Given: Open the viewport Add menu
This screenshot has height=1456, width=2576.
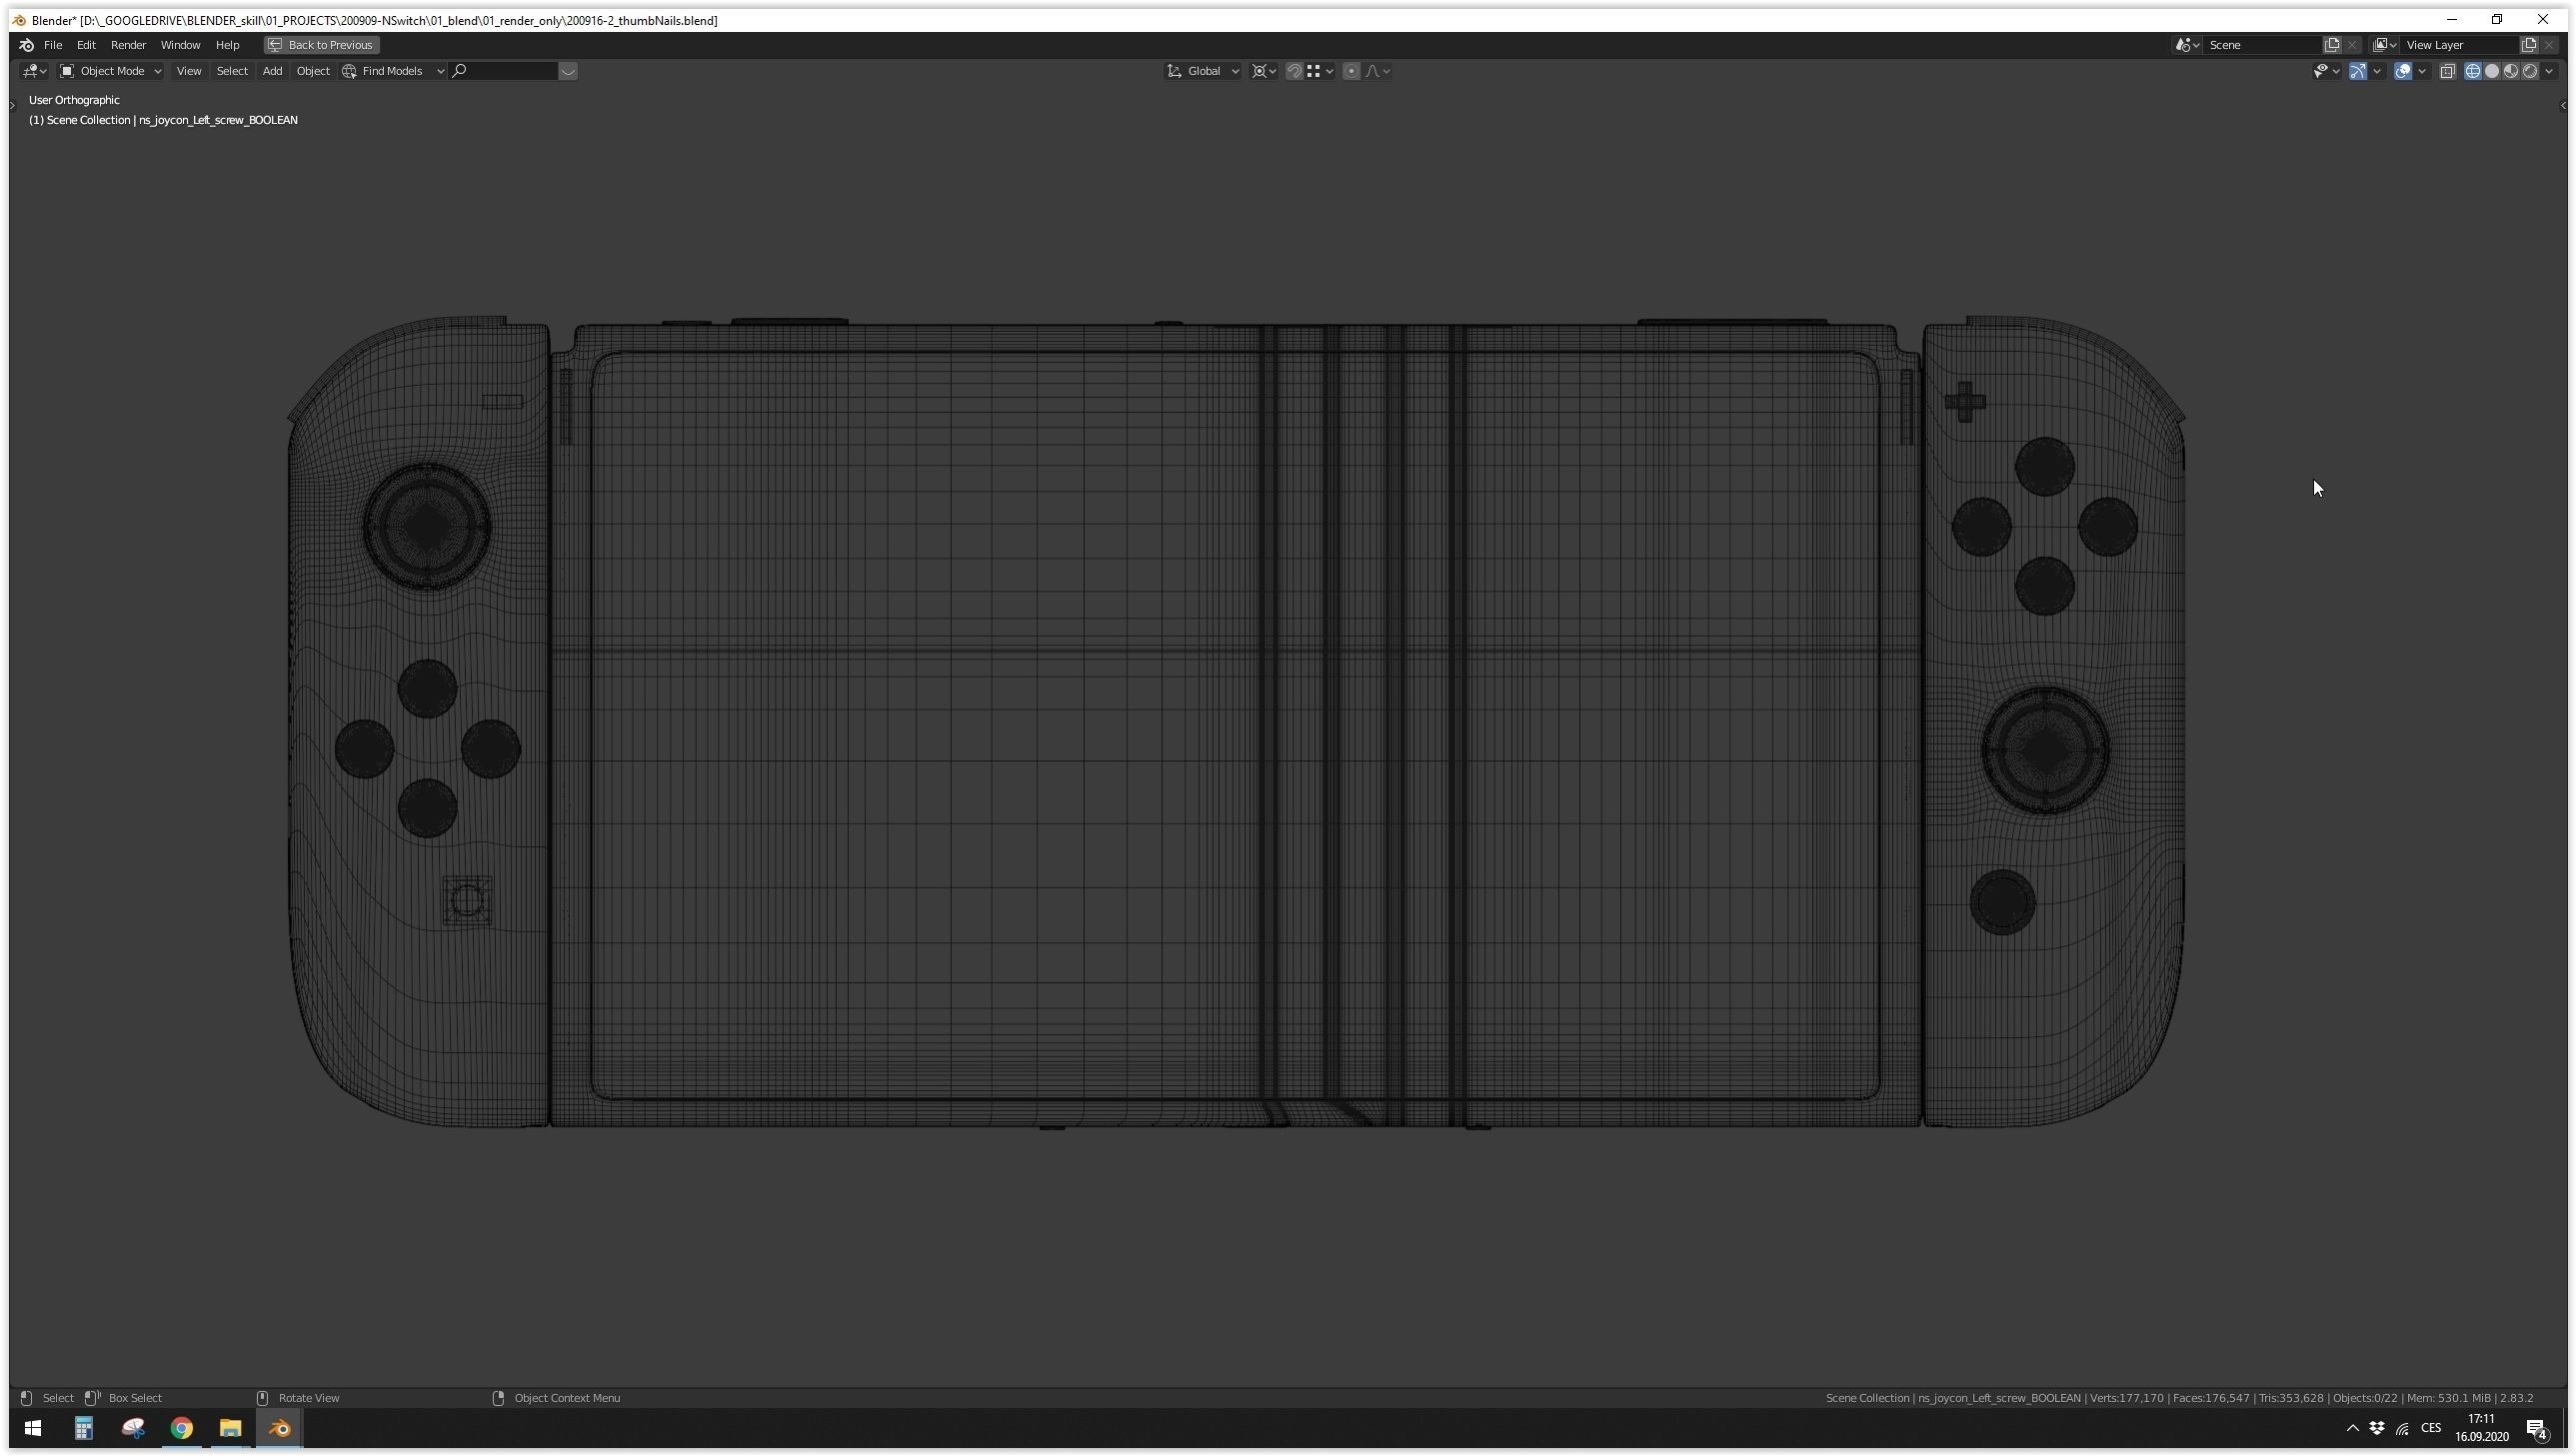Looking at the screenshot, I should tap(272, 71).
